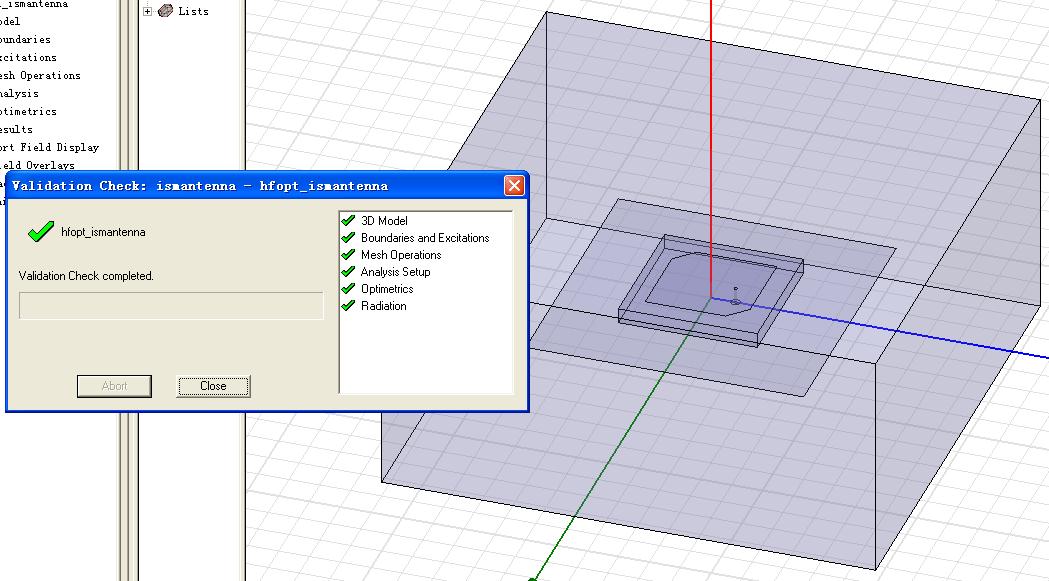Click the large hfopt_ismantenna green checkmark
This screenshot has height=581, width=1049.
(x=41, y=232)
